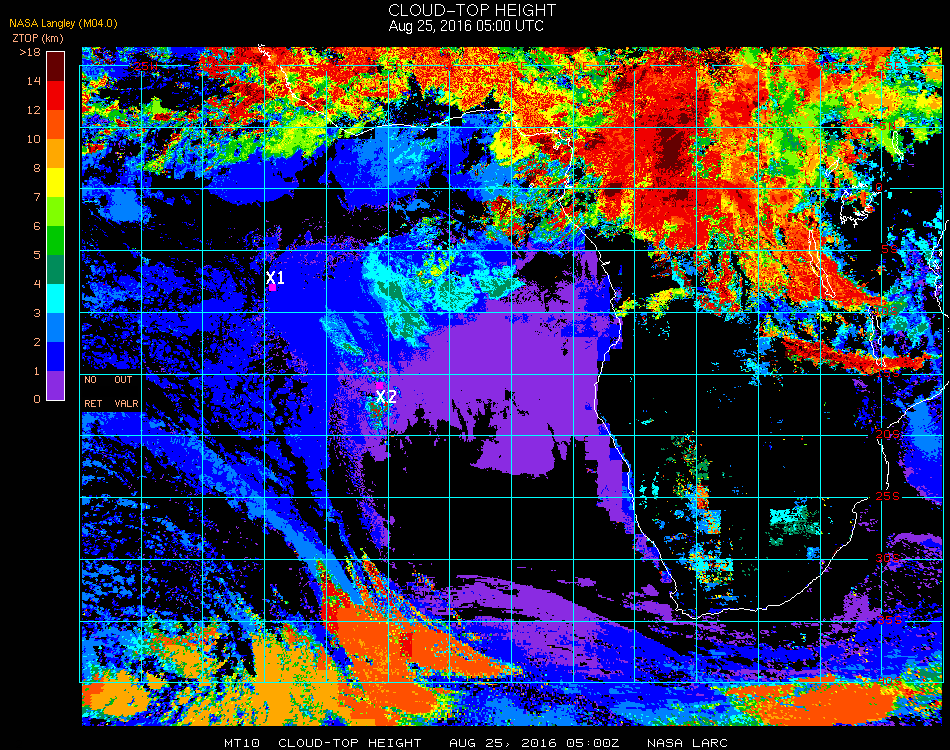
Task: Pick the orange-red swatch between 10 and 12
Action: 55,124
